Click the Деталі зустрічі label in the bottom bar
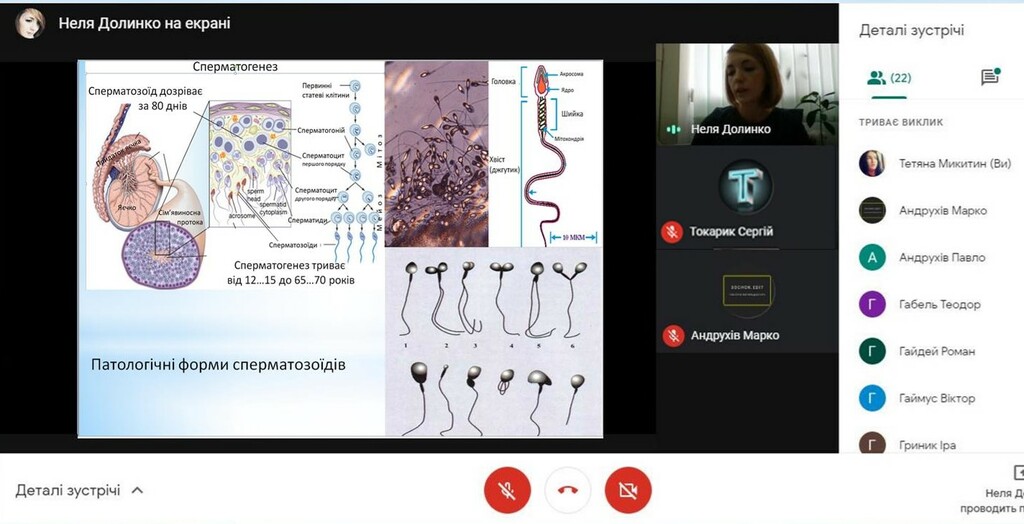 (x=68, y=490)
